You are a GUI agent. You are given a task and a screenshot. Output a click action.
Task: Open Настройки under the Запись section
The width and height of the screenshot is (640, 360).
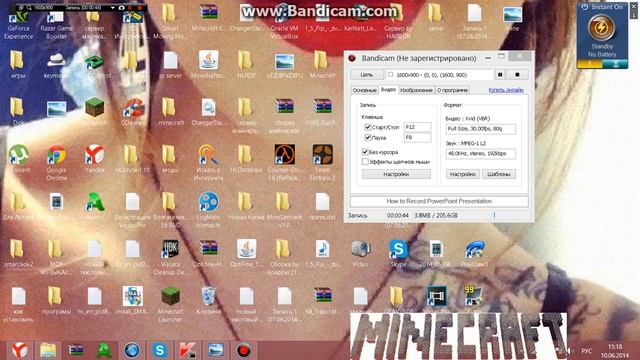[396, 174]
